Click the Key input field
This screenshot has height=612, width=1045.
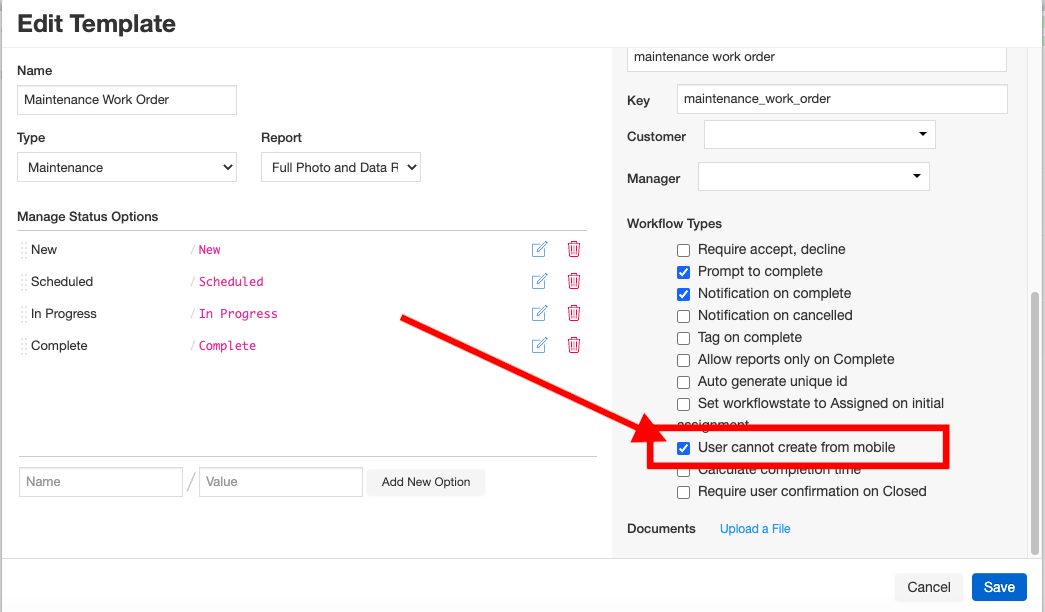[841, 99]
